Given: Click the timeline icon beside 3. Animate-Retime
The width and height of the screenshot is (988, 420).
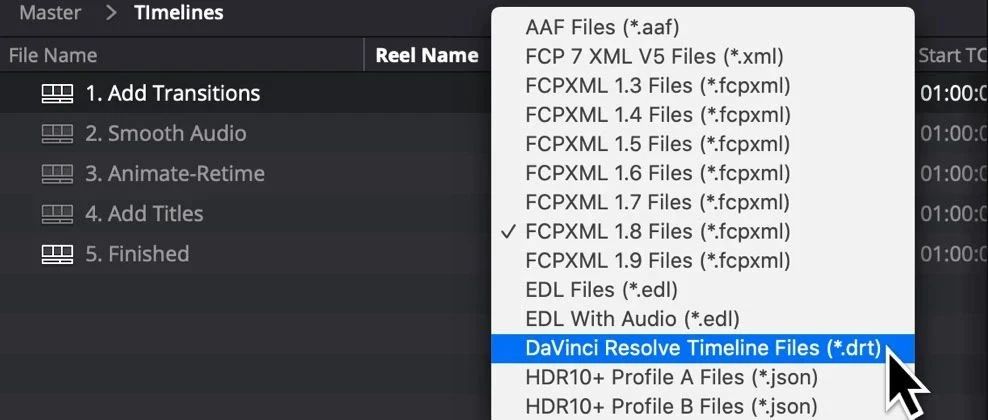Looking at the screenshot, I should [x=57, y=174].
